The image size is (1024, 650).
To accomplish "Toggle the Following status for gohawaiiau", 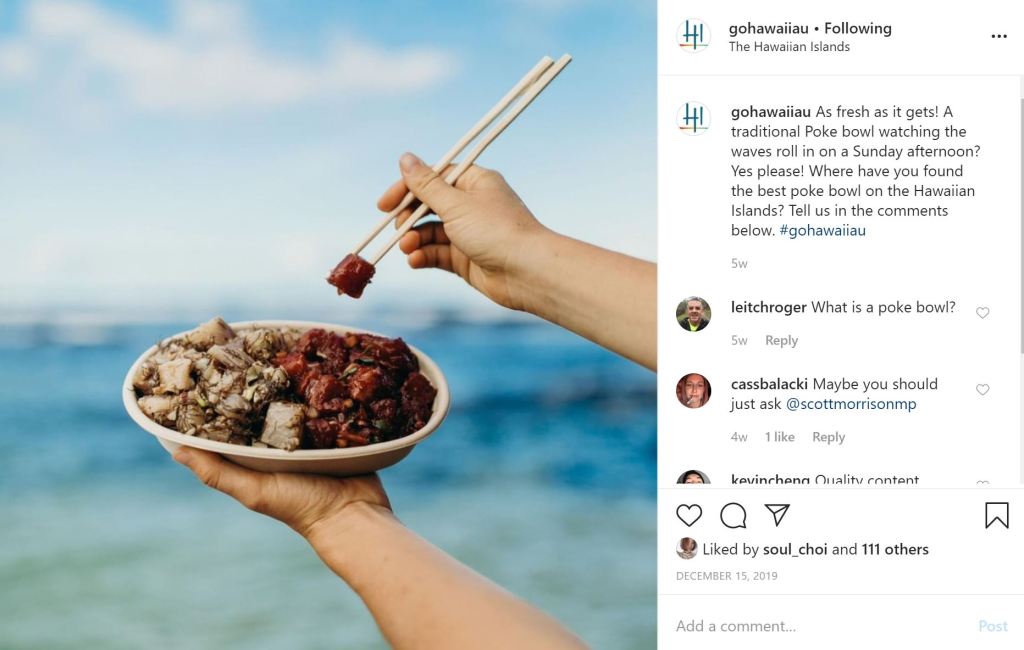I will point(857,28).
